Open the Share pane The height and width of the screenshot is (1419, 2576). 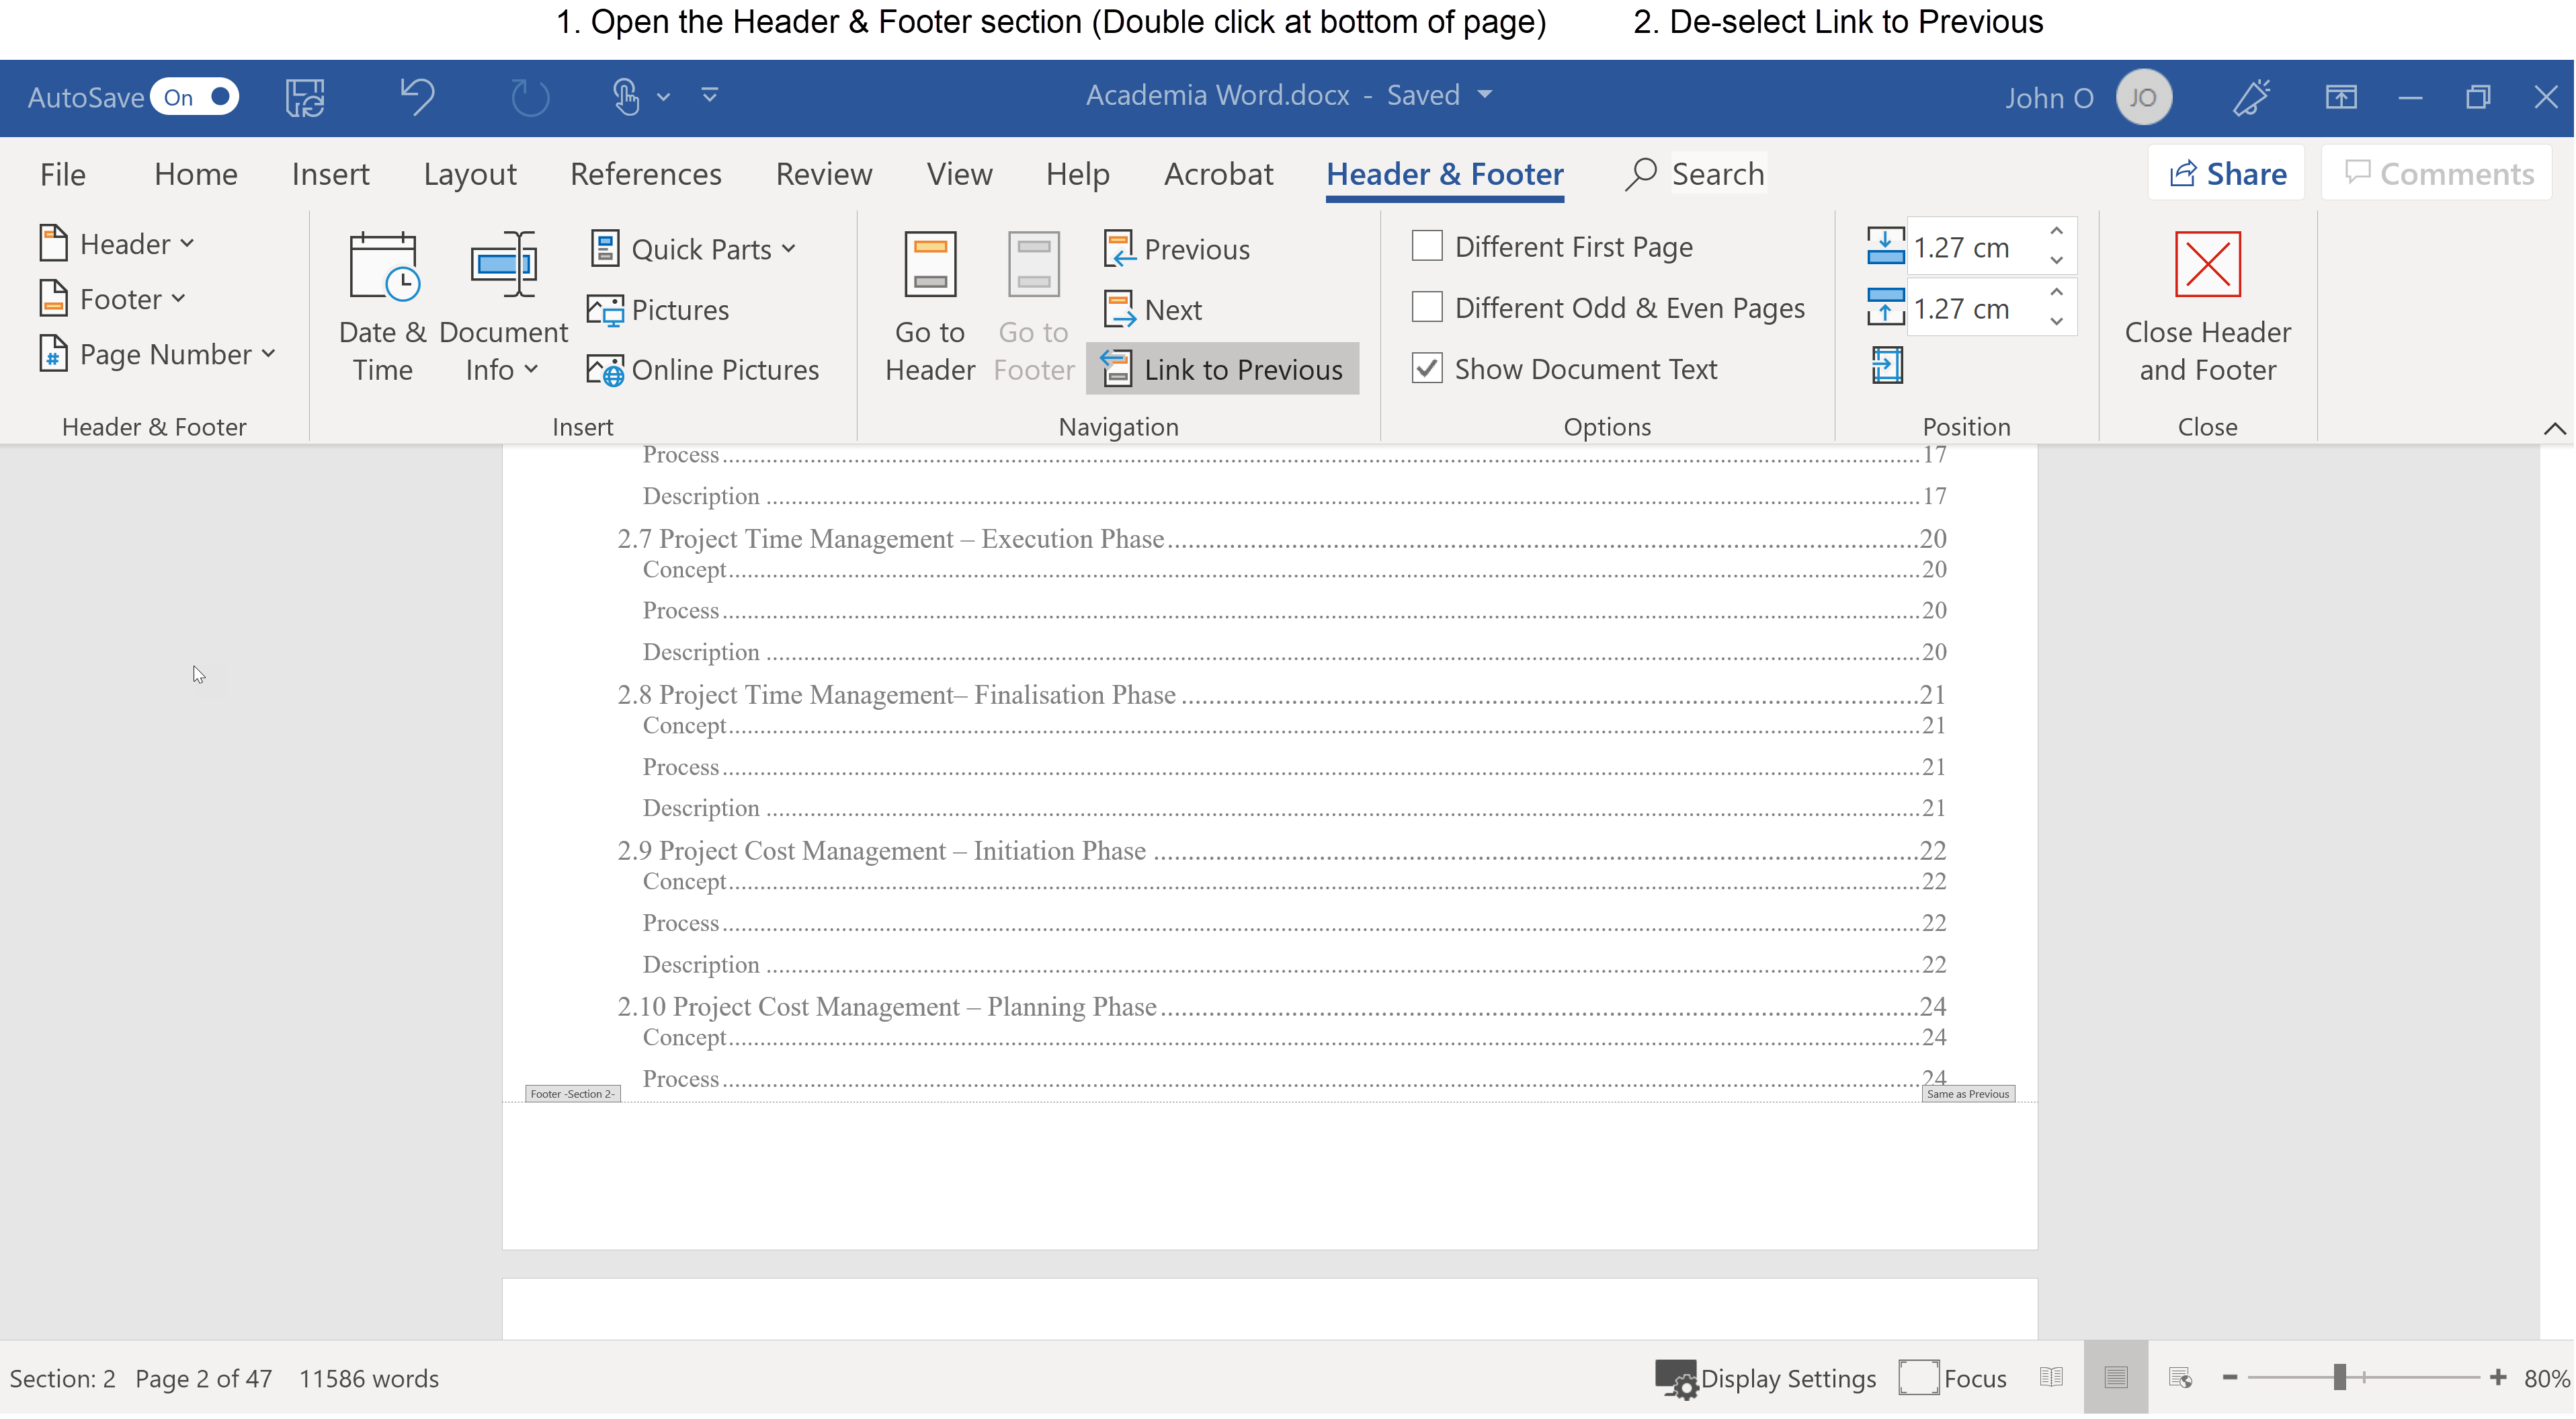[2226, 172]
